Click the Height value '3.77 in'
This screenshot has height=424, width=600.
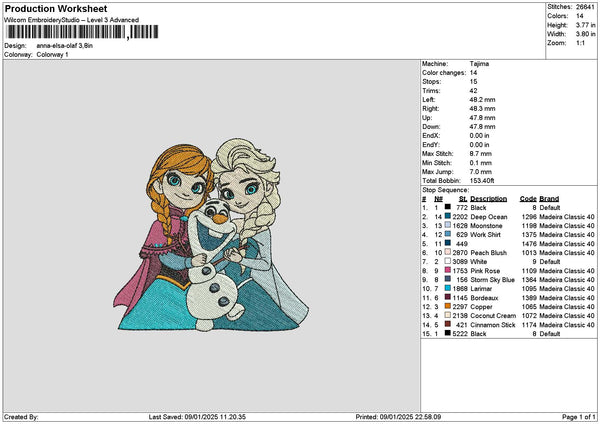point(585,25)
